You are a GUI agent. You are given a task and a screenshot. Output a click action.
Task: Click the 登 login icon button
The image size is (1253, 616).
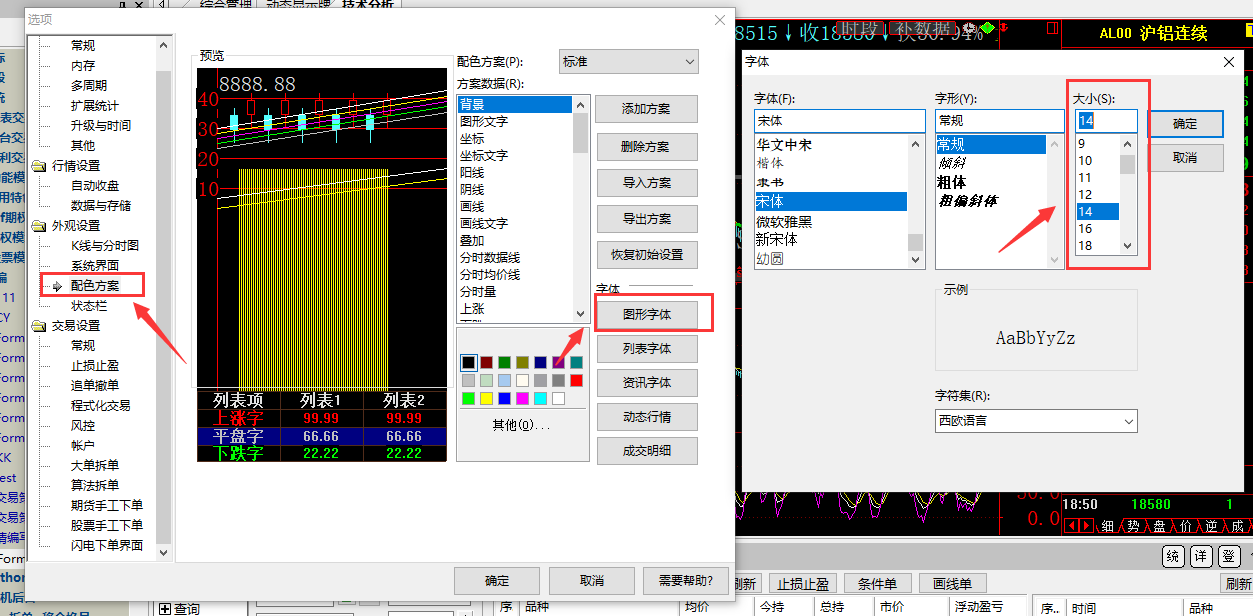(1229, 557)
